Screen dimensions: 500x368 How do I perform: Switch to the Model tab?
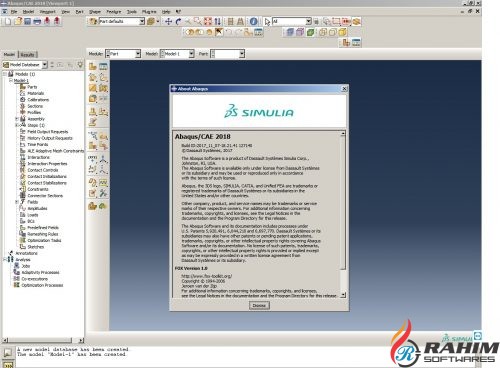coord(9,55)
